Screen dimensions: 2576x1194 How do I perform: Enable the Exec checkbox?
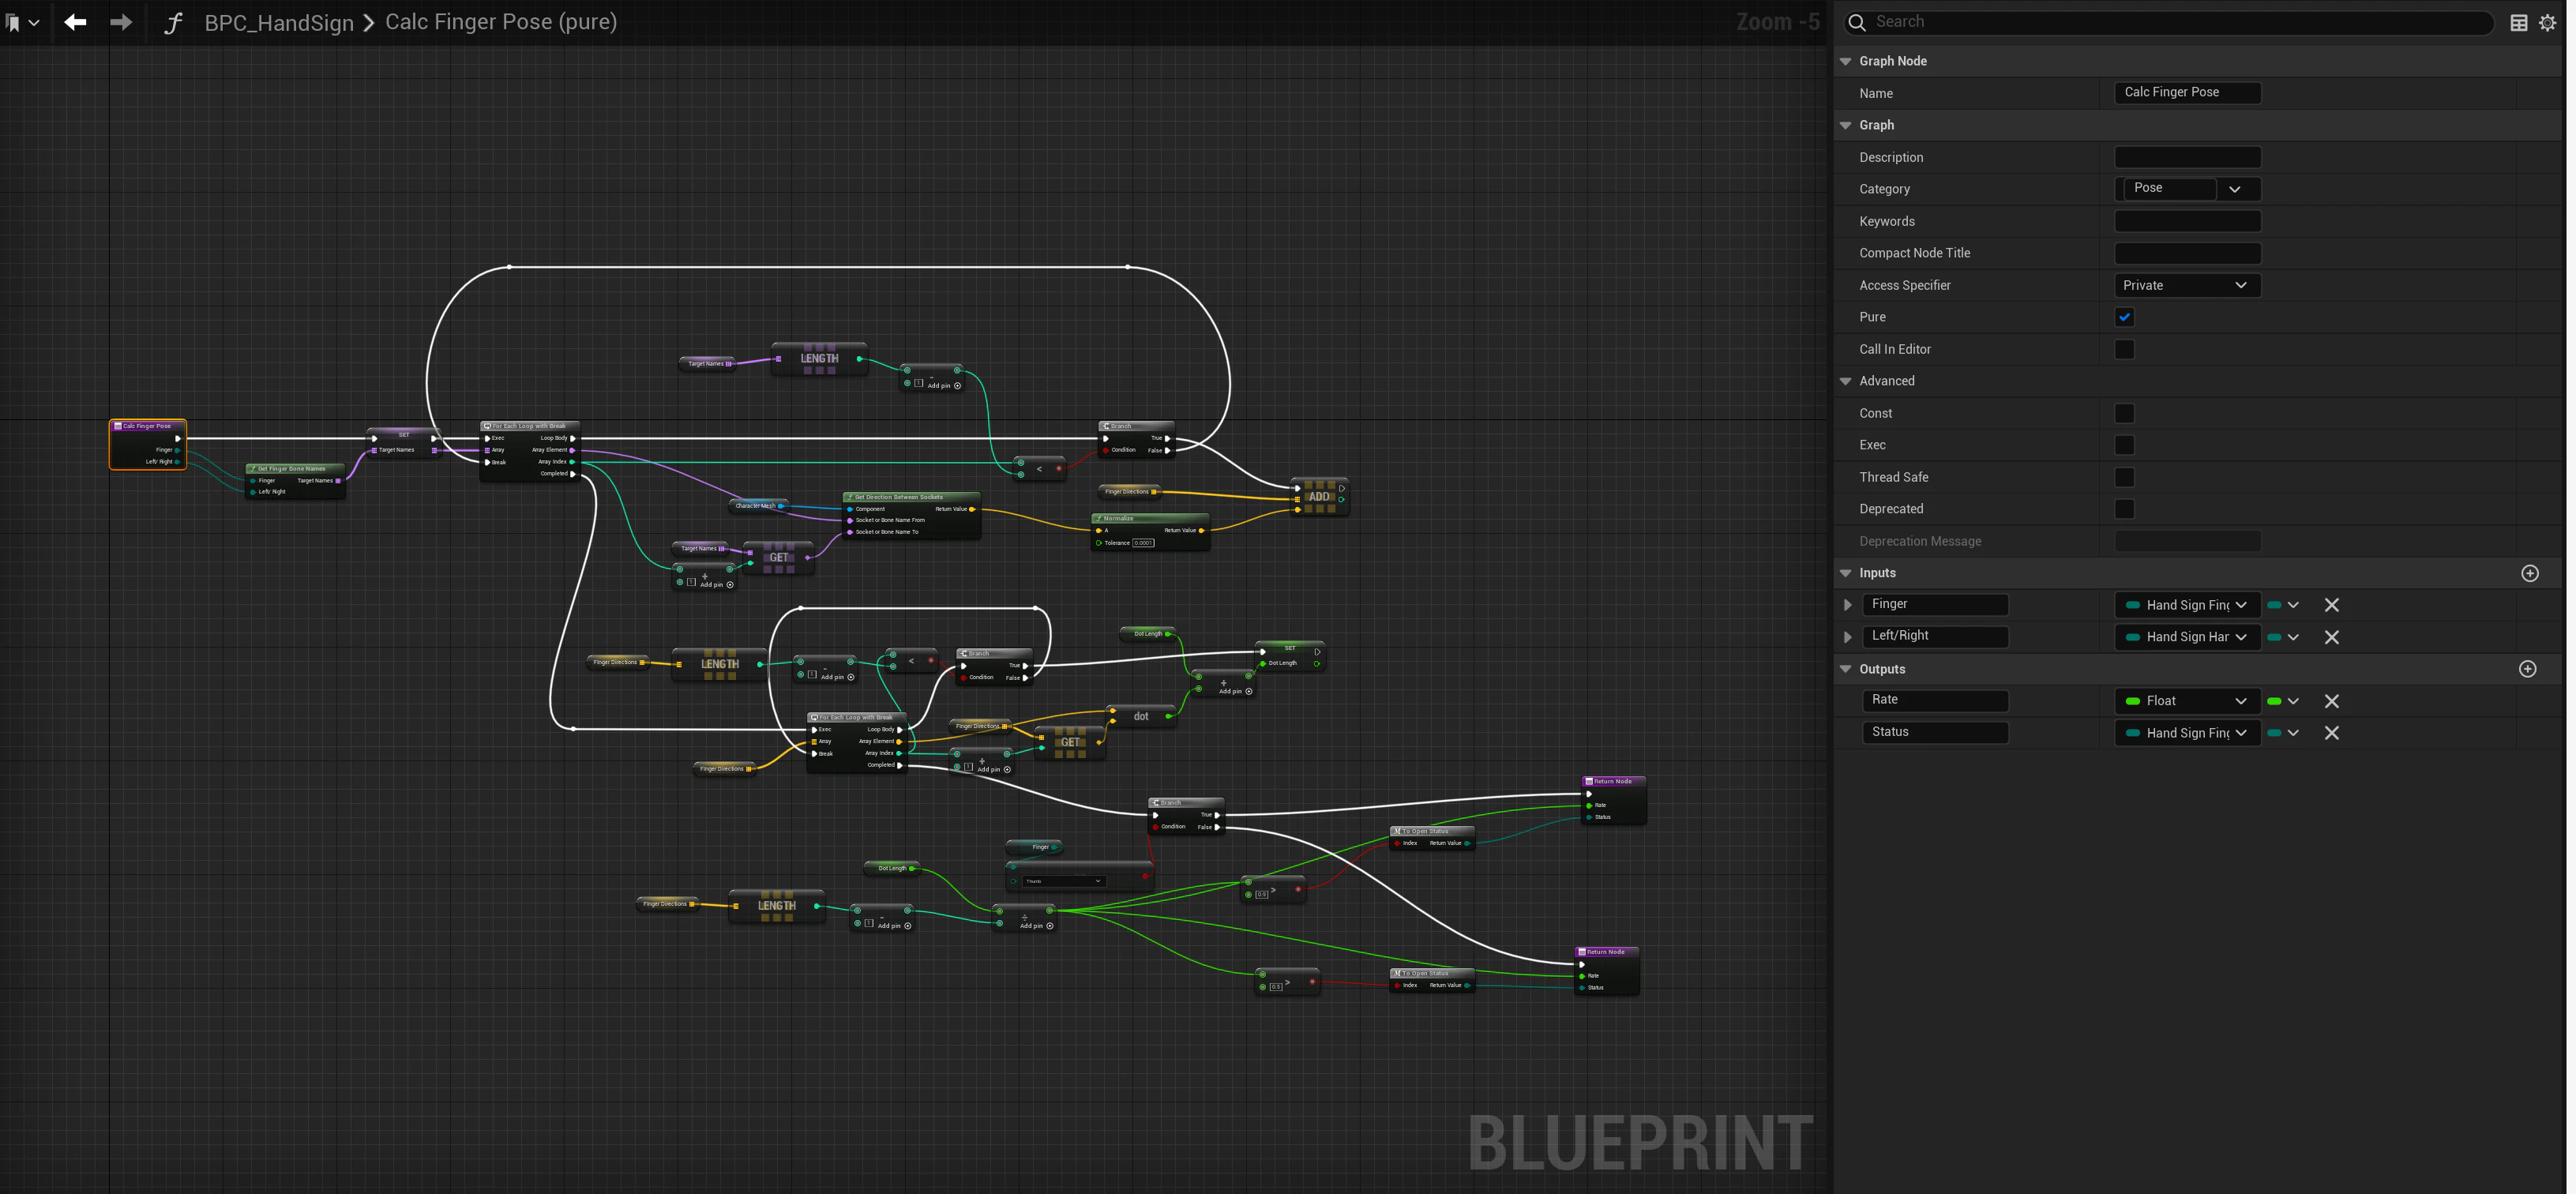coord(2125,445)
